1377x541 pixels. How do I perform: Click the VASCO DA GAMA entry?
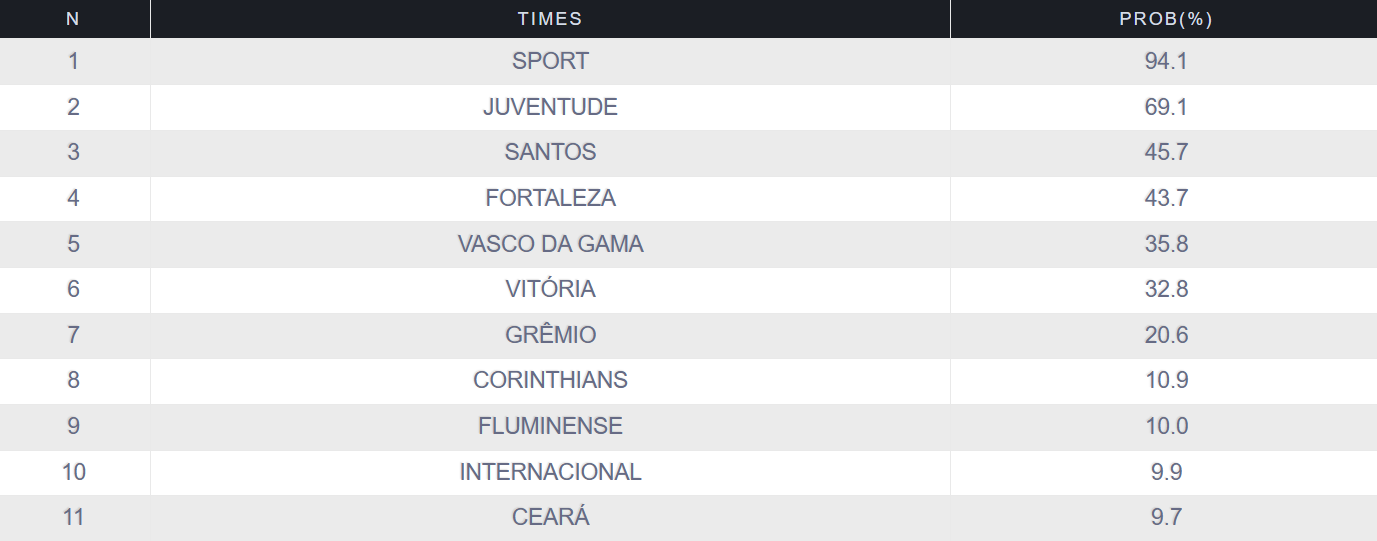click(x=550, y=244)
